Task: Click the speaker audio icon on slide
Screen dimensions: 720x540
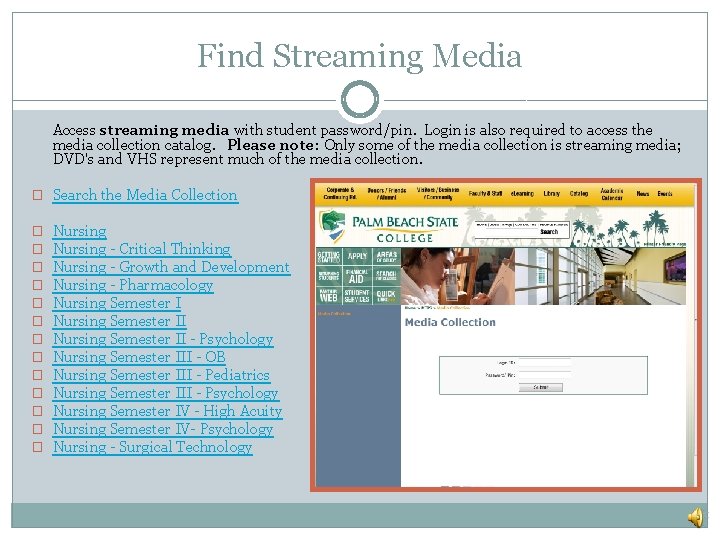Action: click(x=696, y=517)
